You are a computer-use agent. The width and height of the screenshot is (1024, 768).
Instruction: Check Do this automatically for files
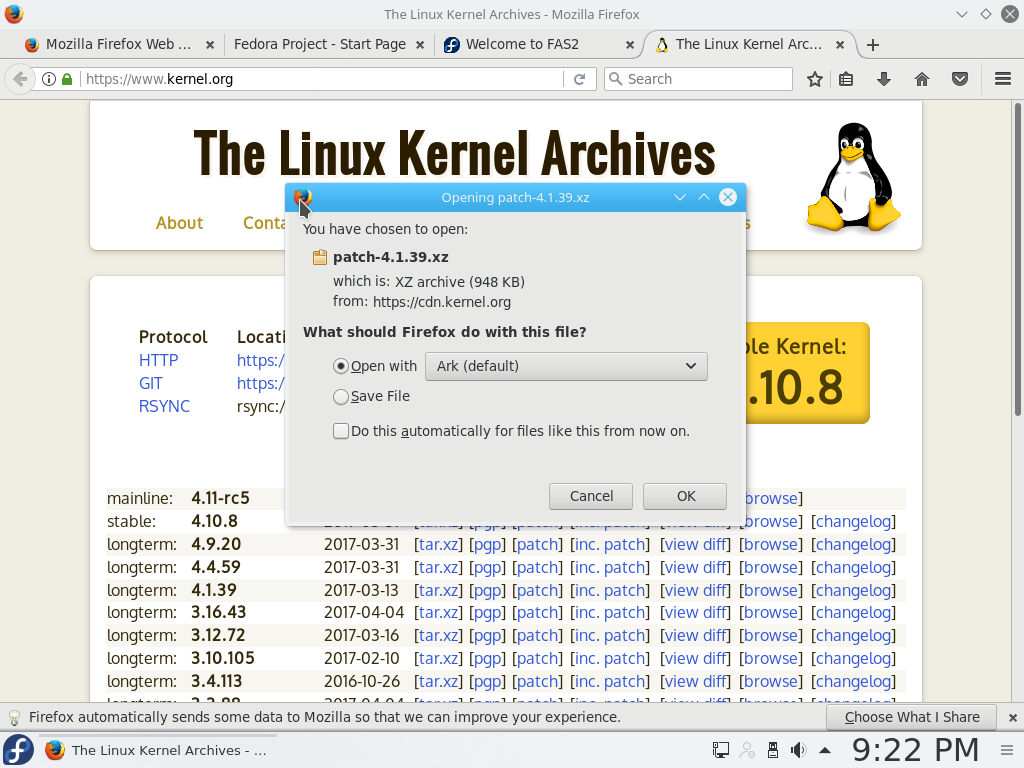341,431
